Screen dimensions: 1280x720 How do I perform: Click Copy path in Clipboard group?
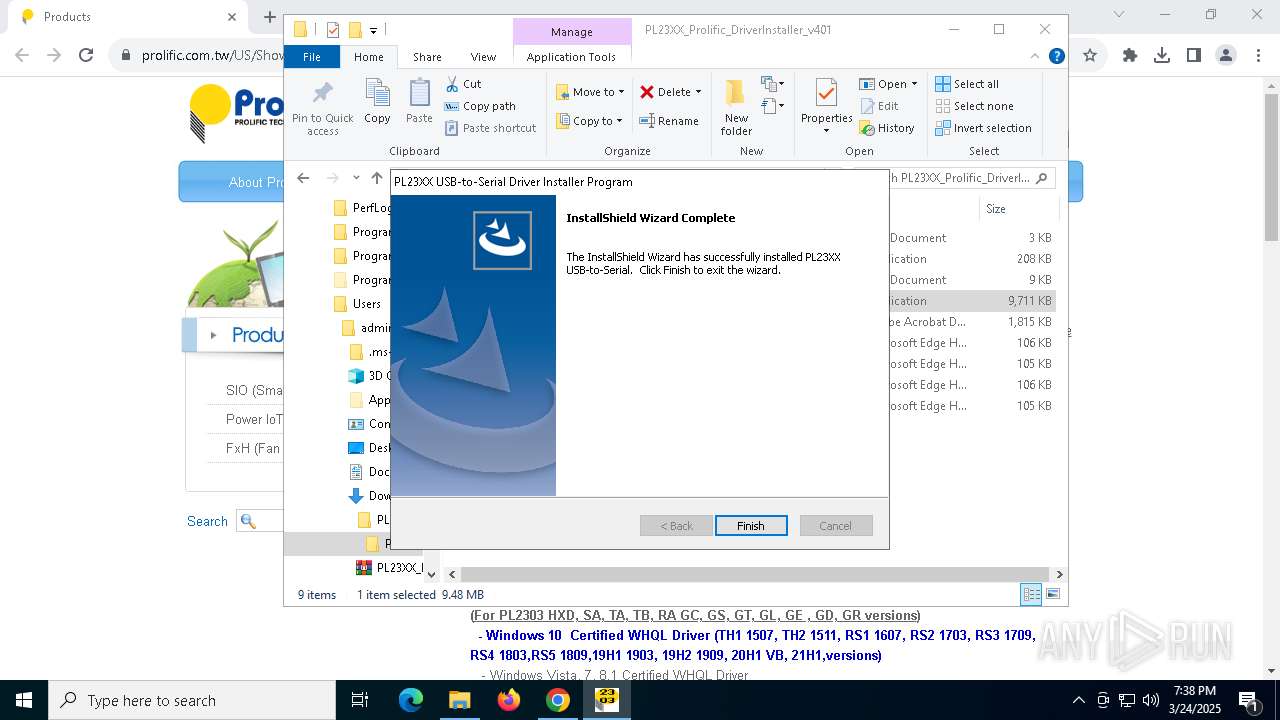480,106
